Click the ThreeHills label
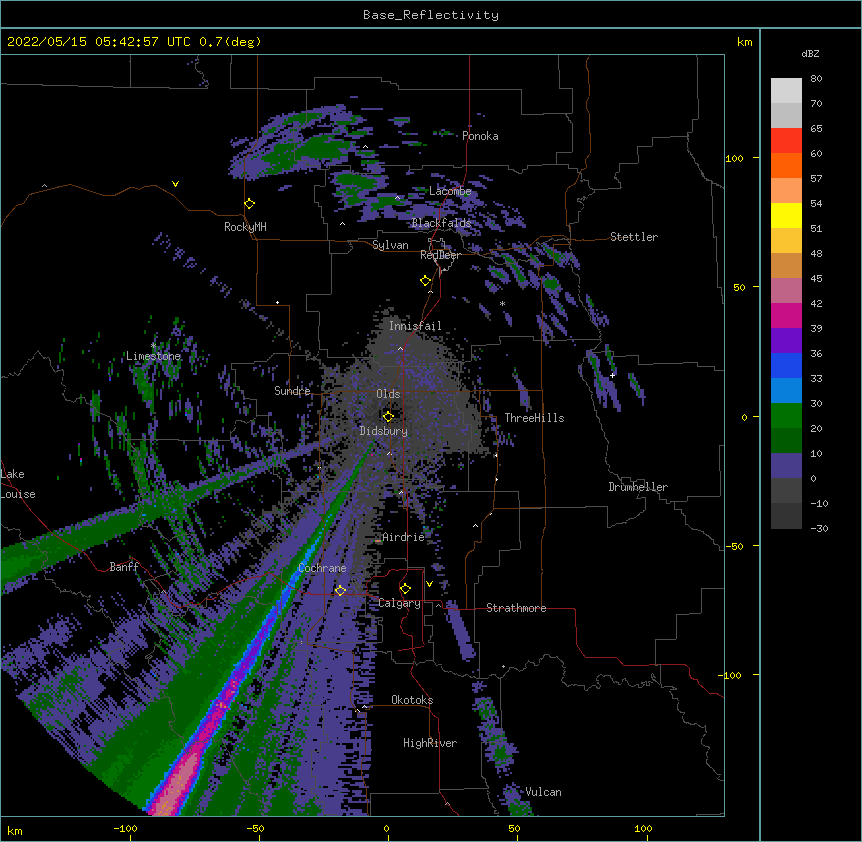 (534, 418)
